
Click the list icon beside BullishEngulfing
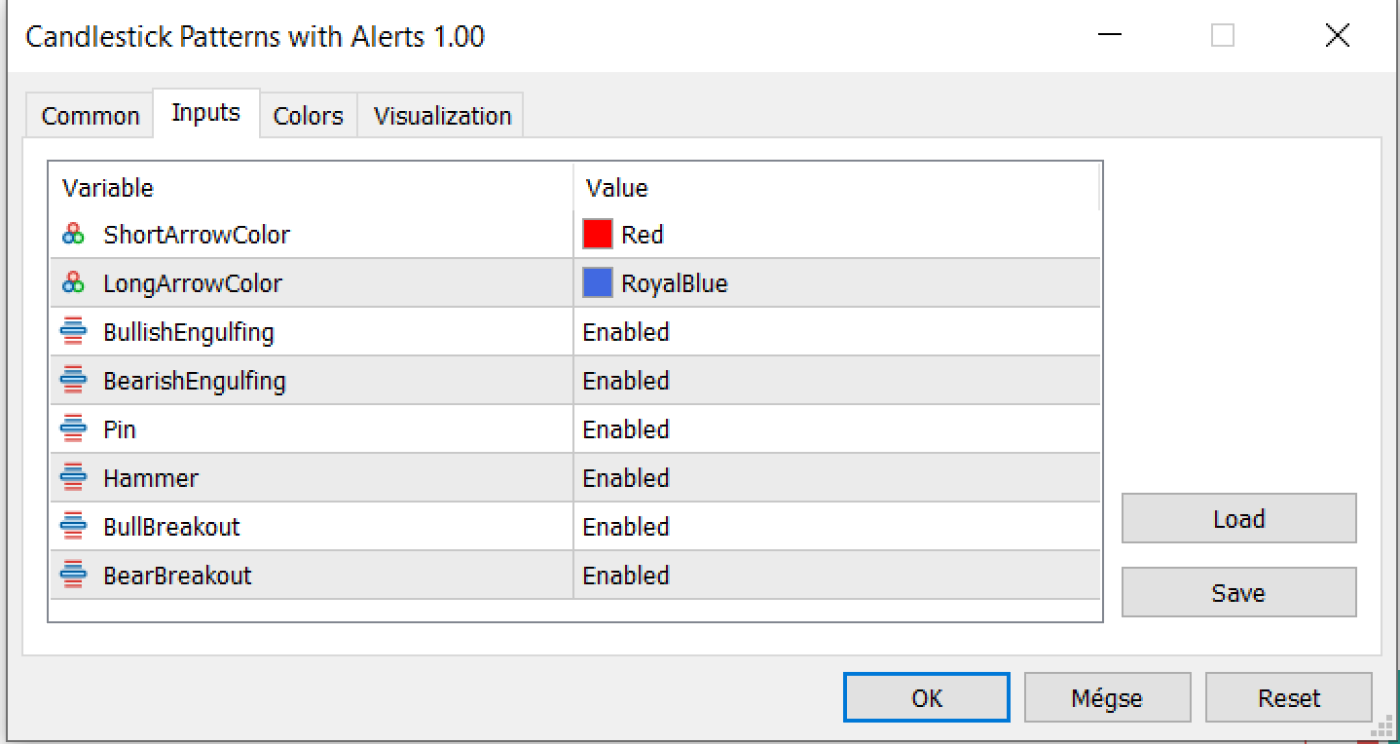pyautogui.click(x=72, y=331)
